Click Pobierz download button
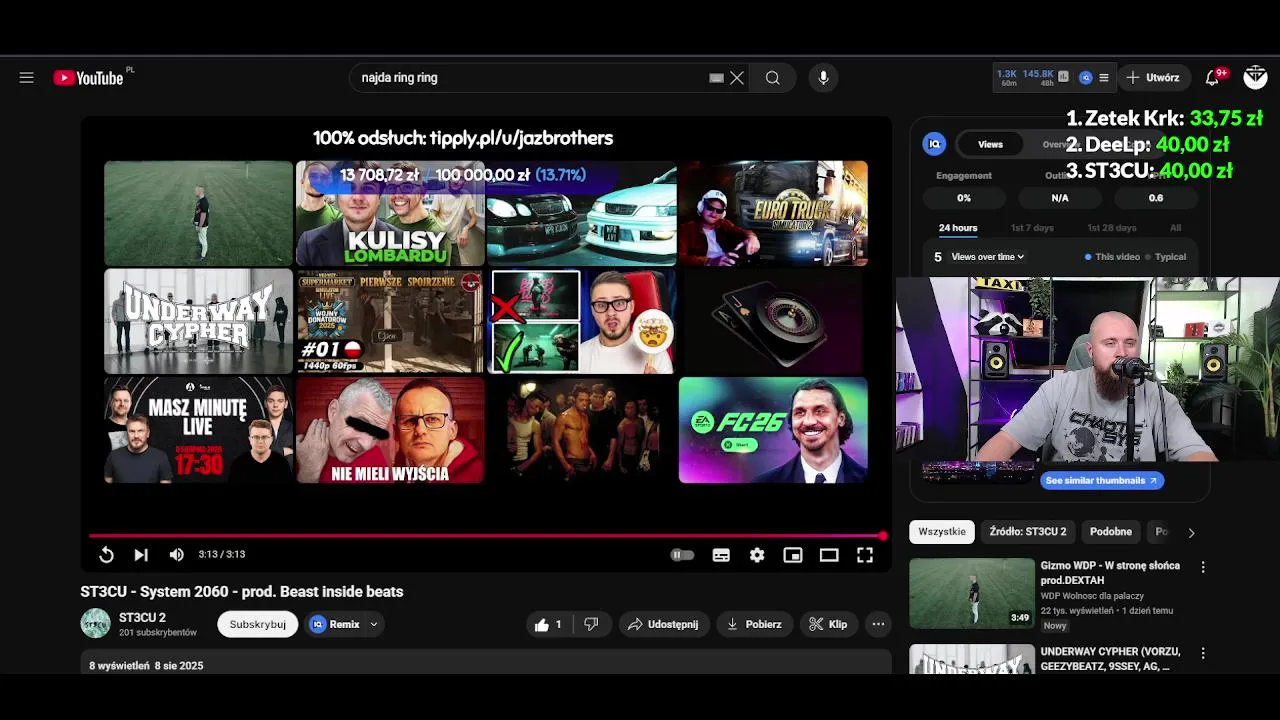The image size is (1280, 720). tap(754, 624)
